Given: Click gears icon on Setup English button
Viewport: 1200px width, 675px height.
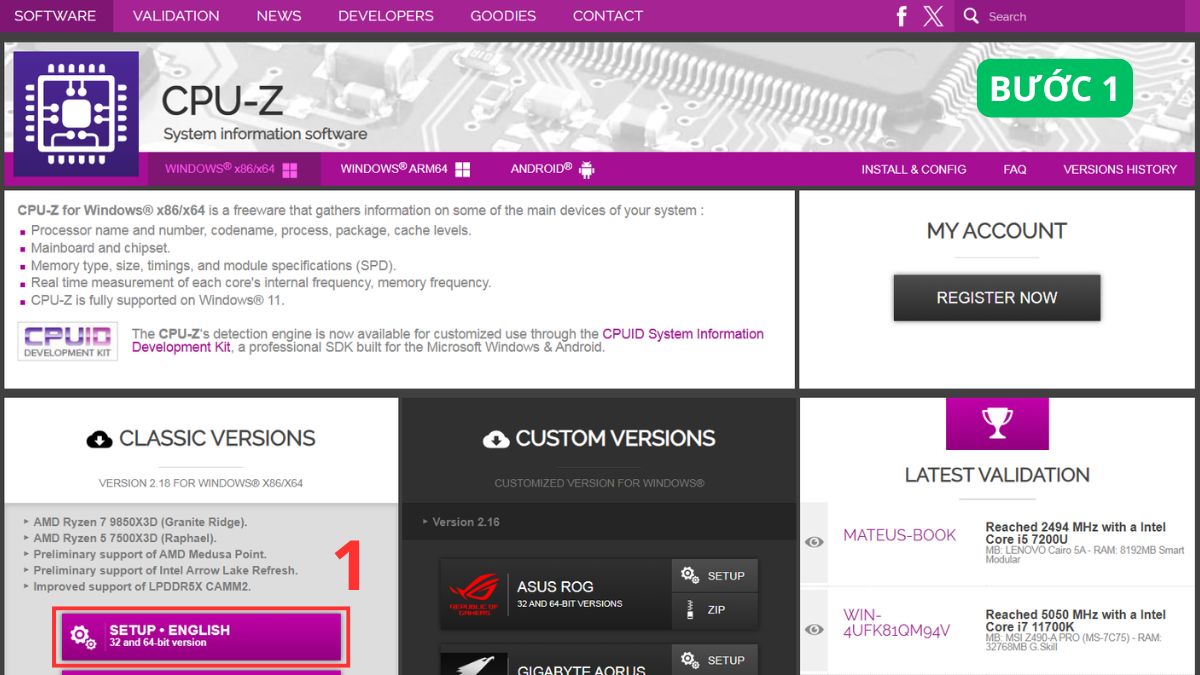Looking at the screenshot, I should pos(84,636).
